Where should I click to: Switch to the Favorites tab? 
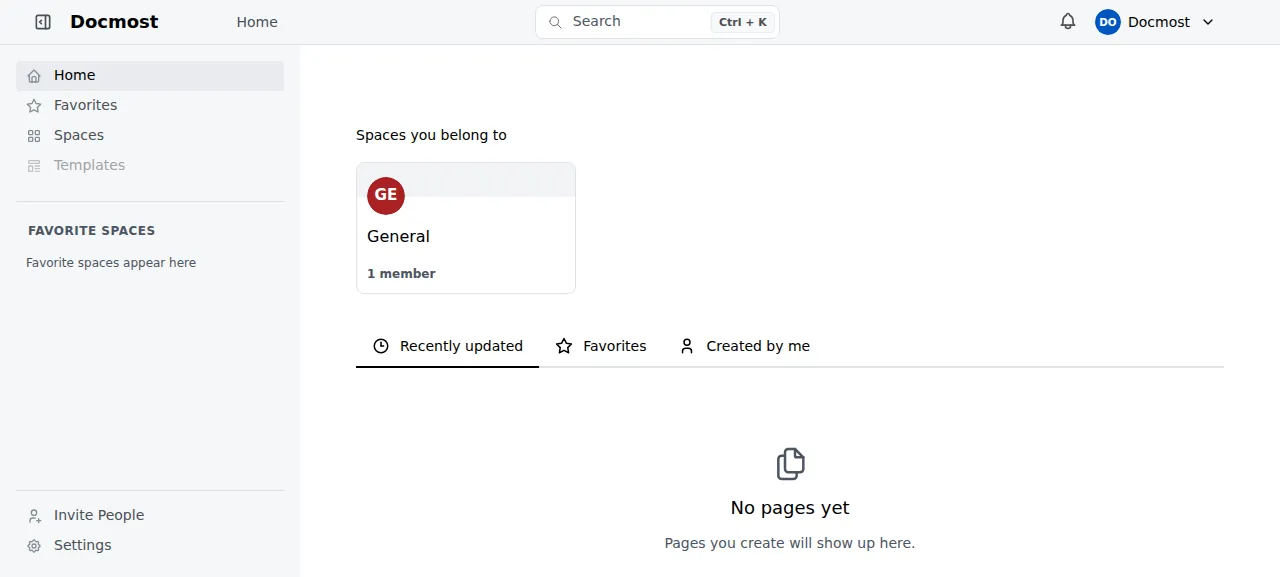tap(601, 346)
